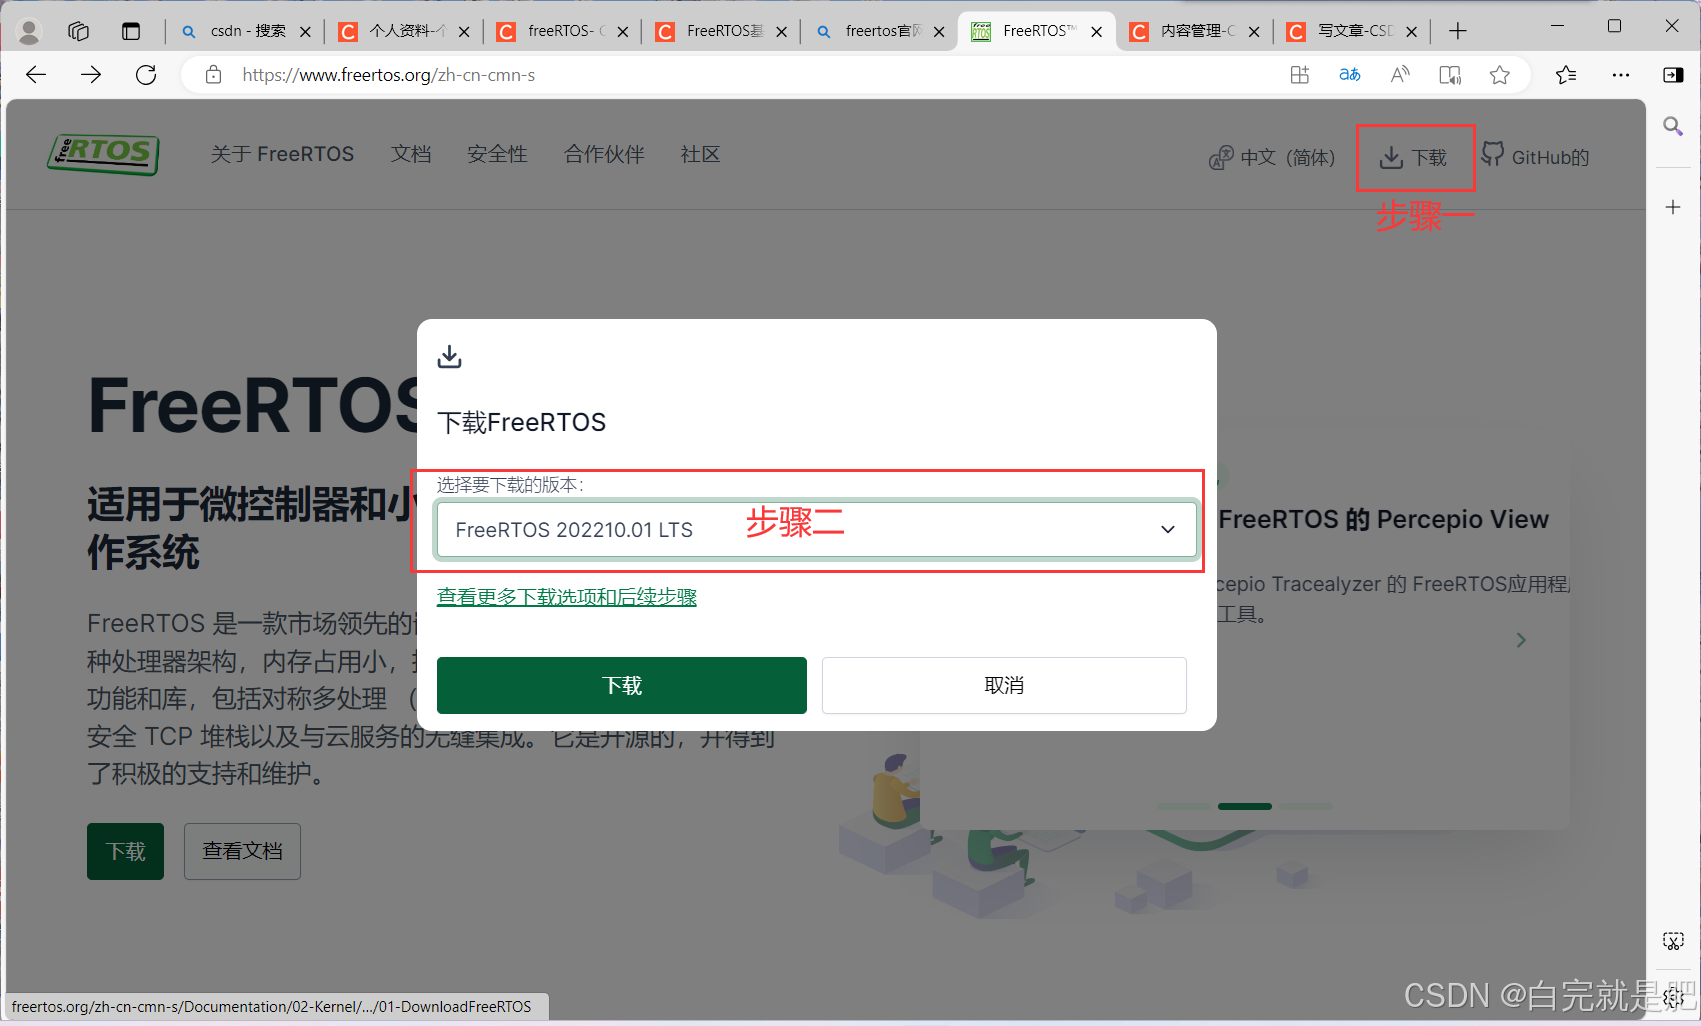Open sidebar search icon
Viewport: 1701px width, 1026px height.
click(1673, 126)
